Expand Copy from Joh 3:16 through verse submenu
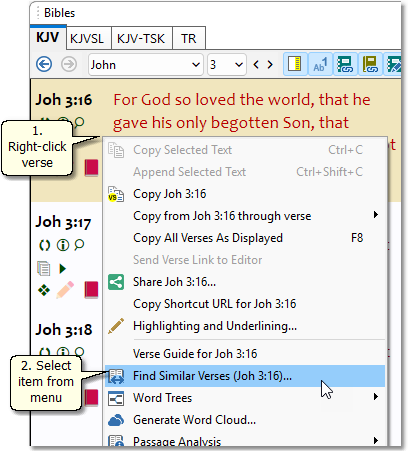The height and width of the screenshot is (453, 408). tap(245, 216)
